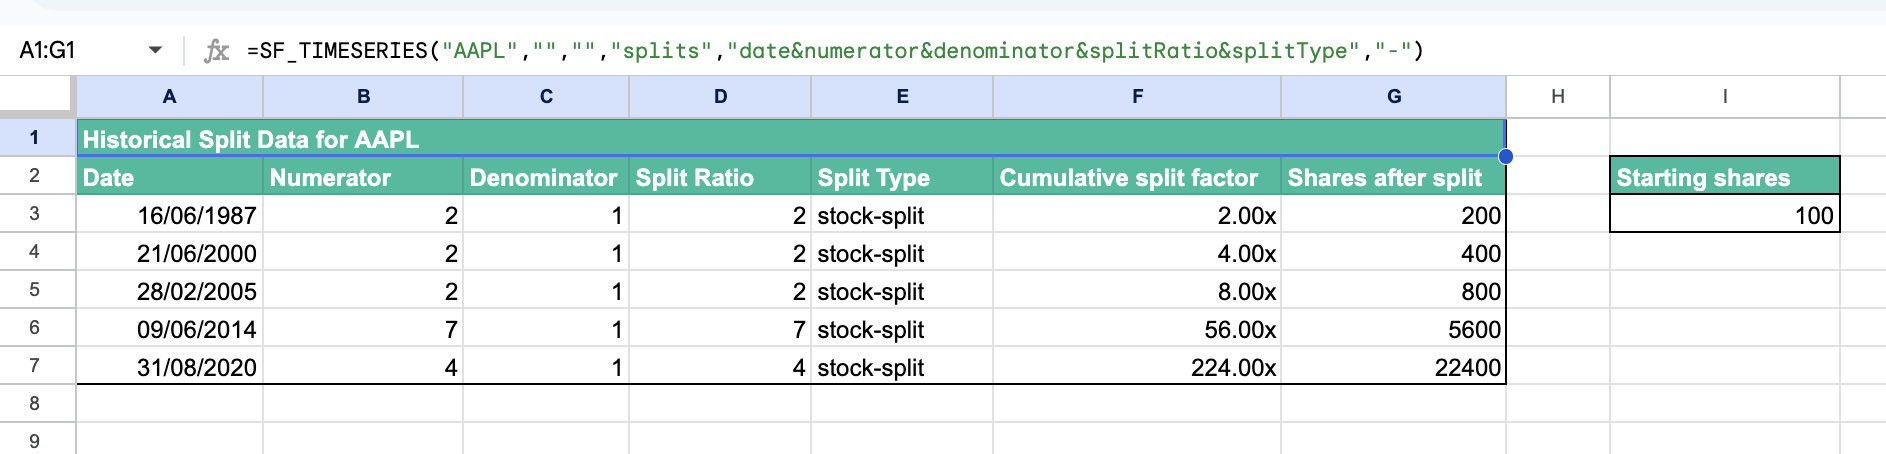Screen dimensions: 1886x454
Task: Click the 'Numerator' header cell
Action: [363, 177]
